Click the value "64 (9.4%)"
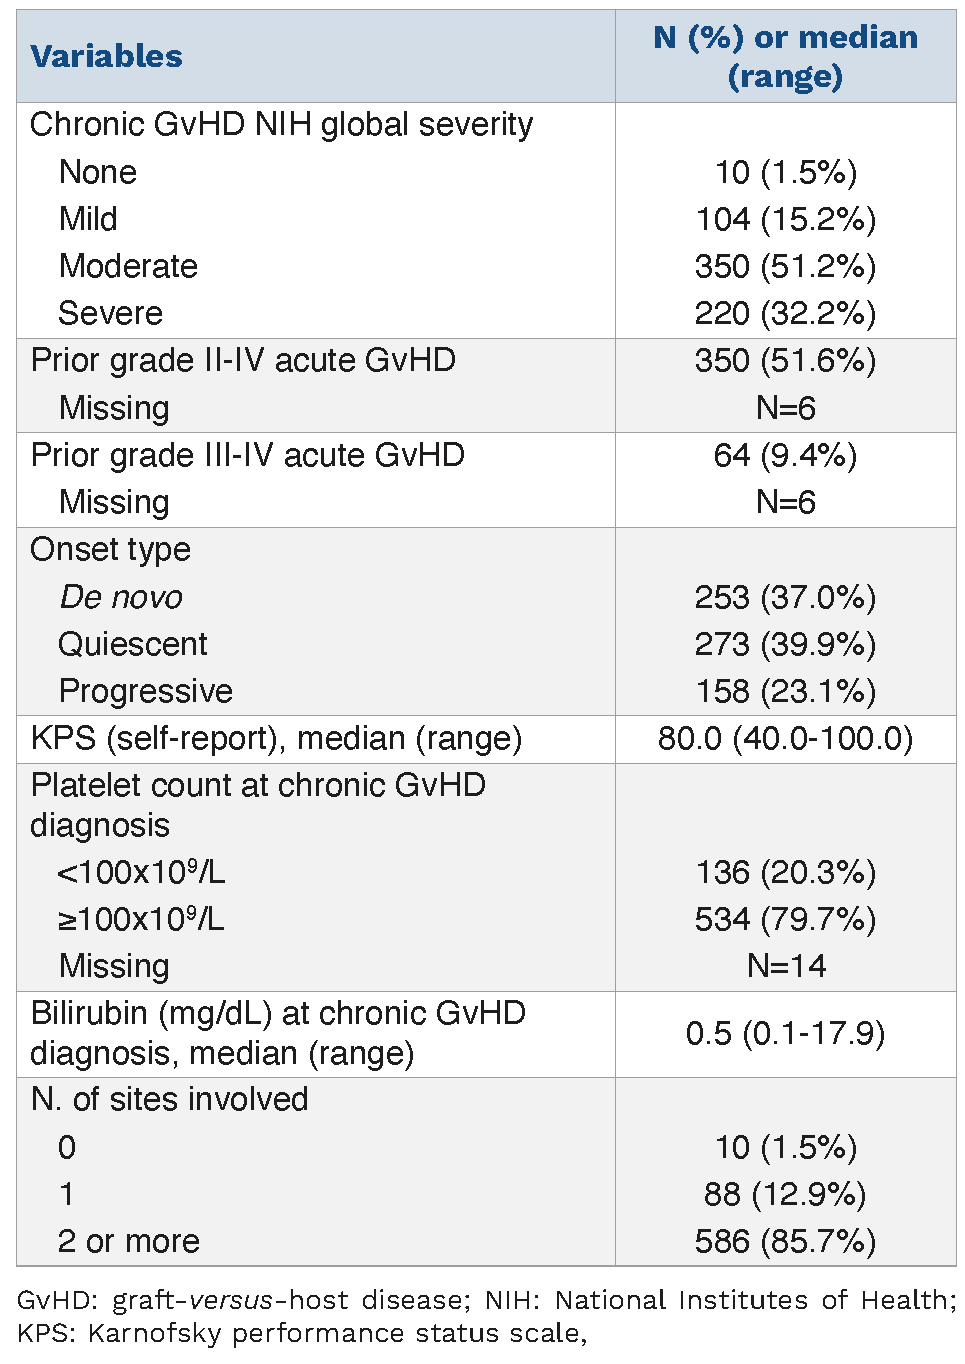Screen dimensions: 965x1364 pyautogui.click(x=785, y=455)
